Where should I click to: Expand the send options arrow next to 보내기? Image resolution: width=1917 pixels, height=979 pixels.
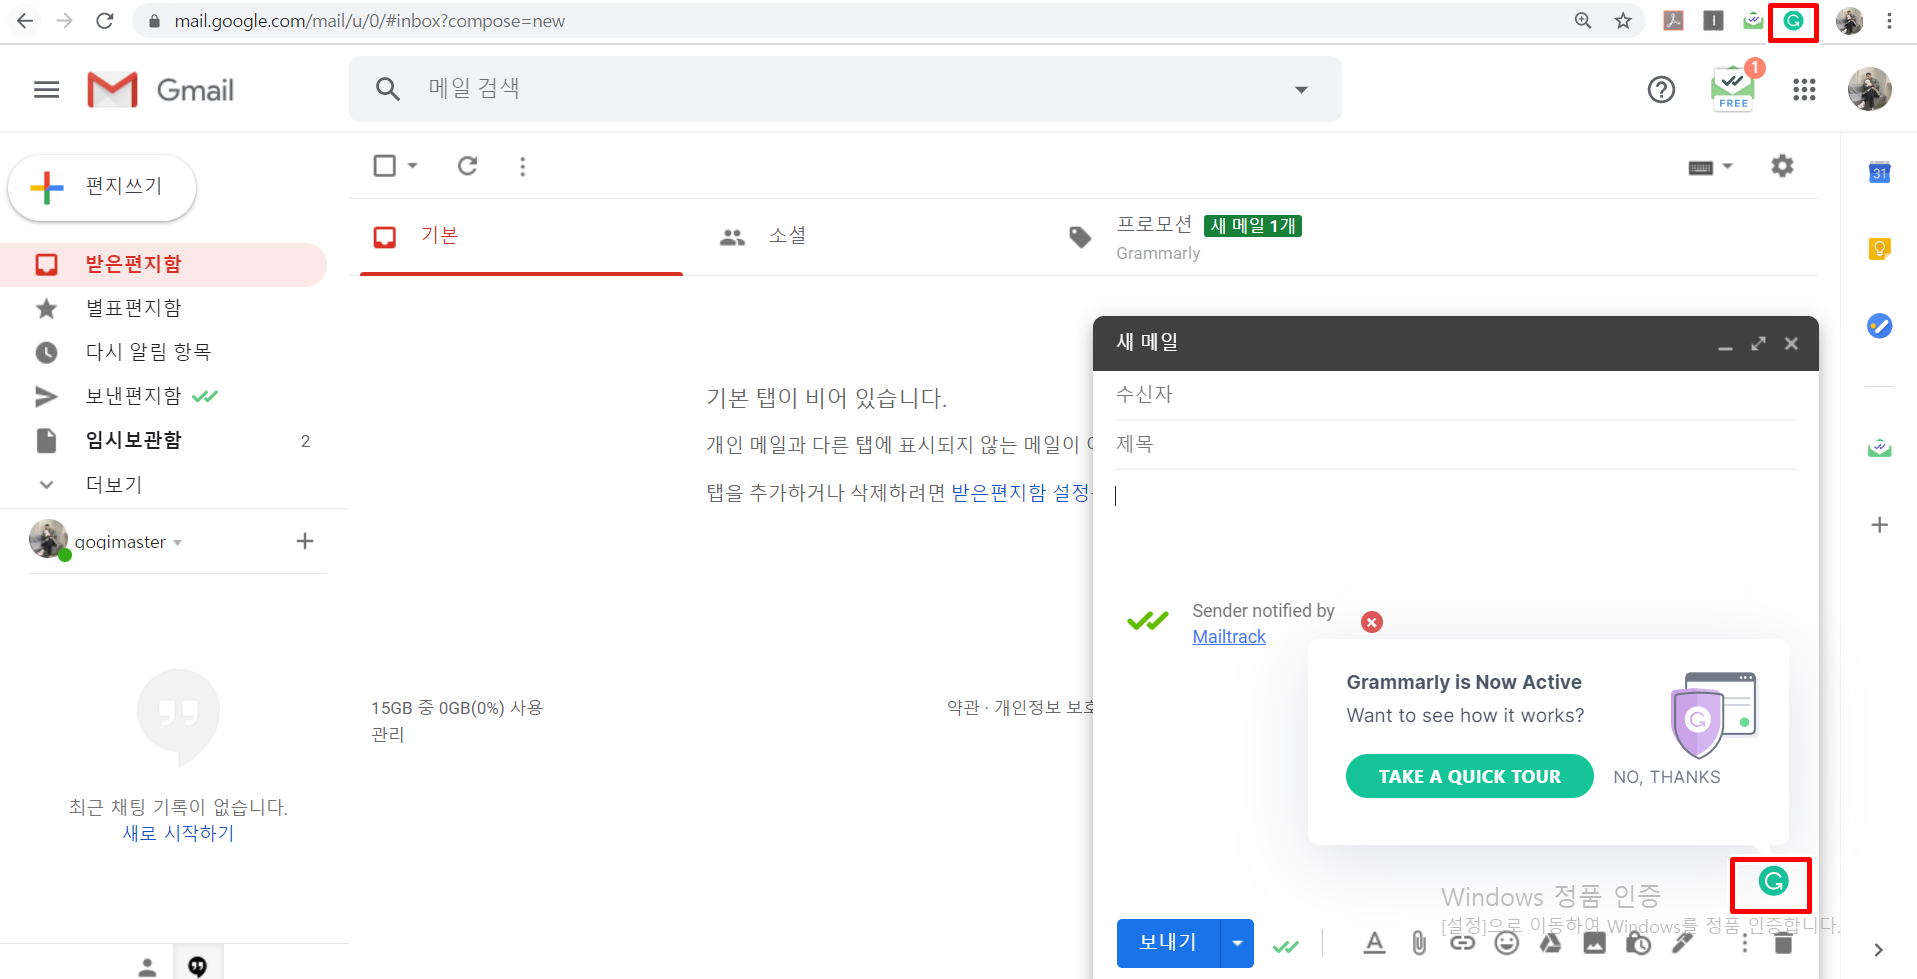pyautogui.click(x=1237, y=943)
